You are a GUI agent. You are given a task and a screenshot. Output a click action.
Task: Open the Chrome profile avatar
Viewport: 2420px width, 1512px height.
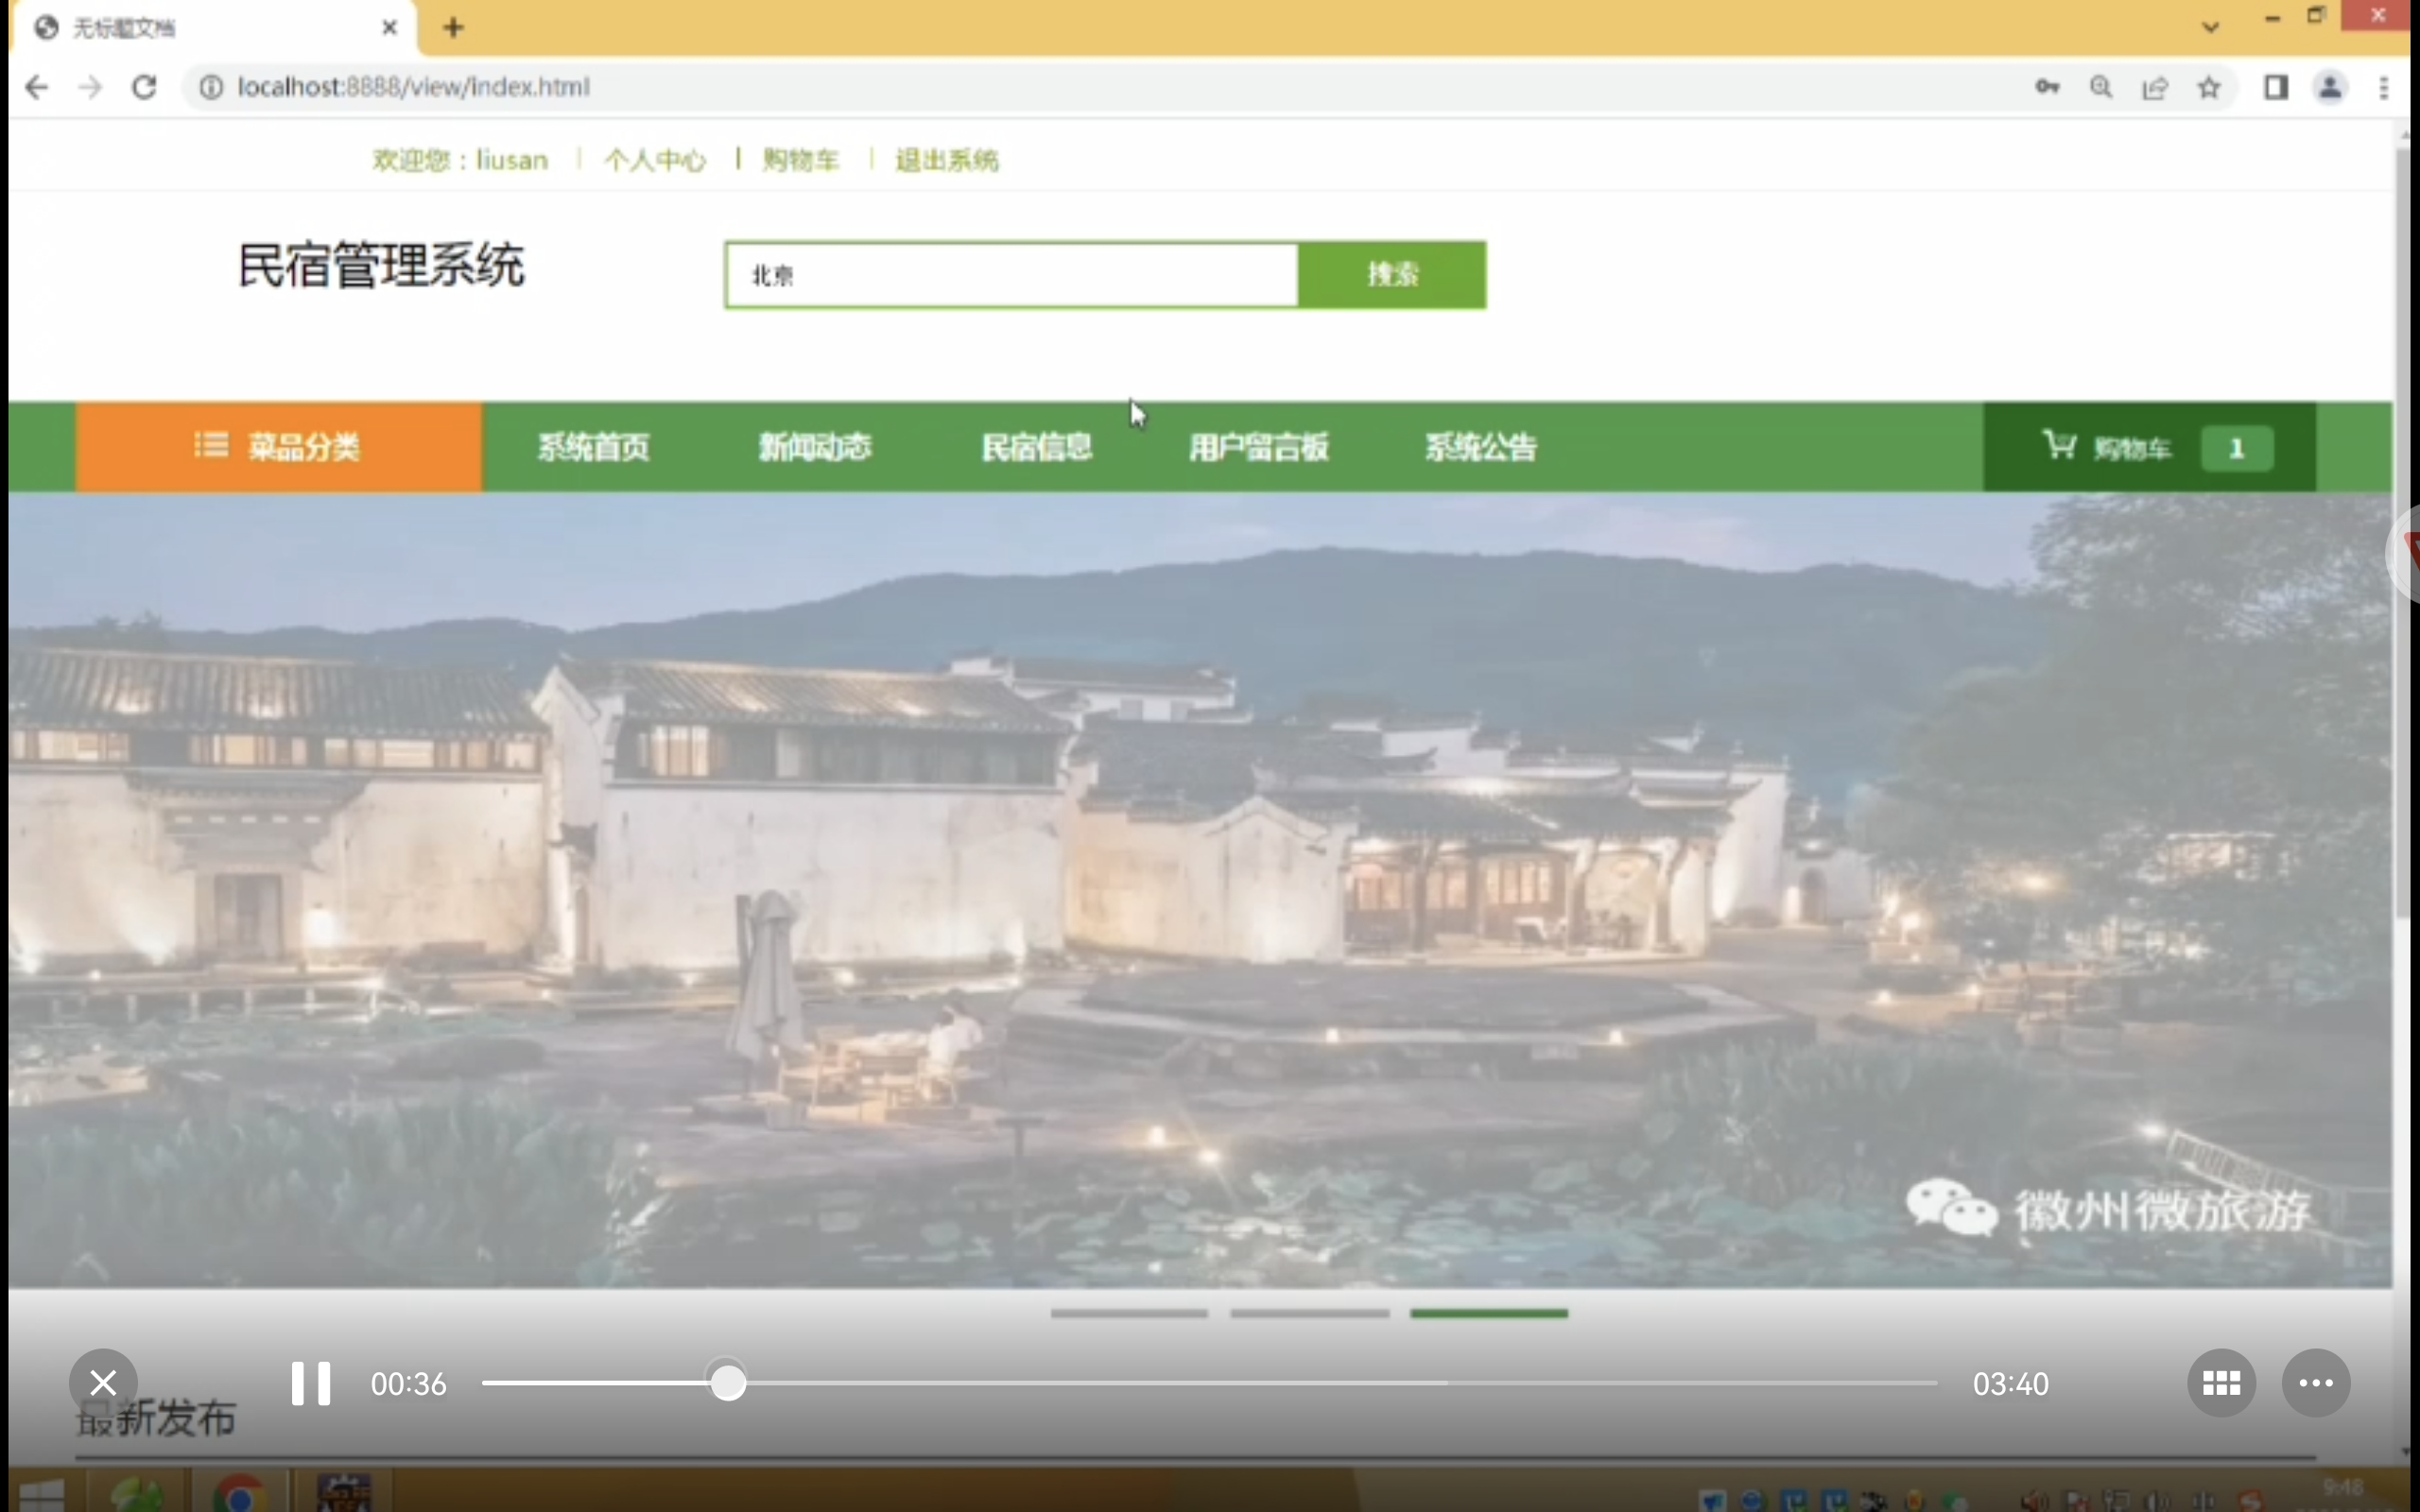[2330, 87]
